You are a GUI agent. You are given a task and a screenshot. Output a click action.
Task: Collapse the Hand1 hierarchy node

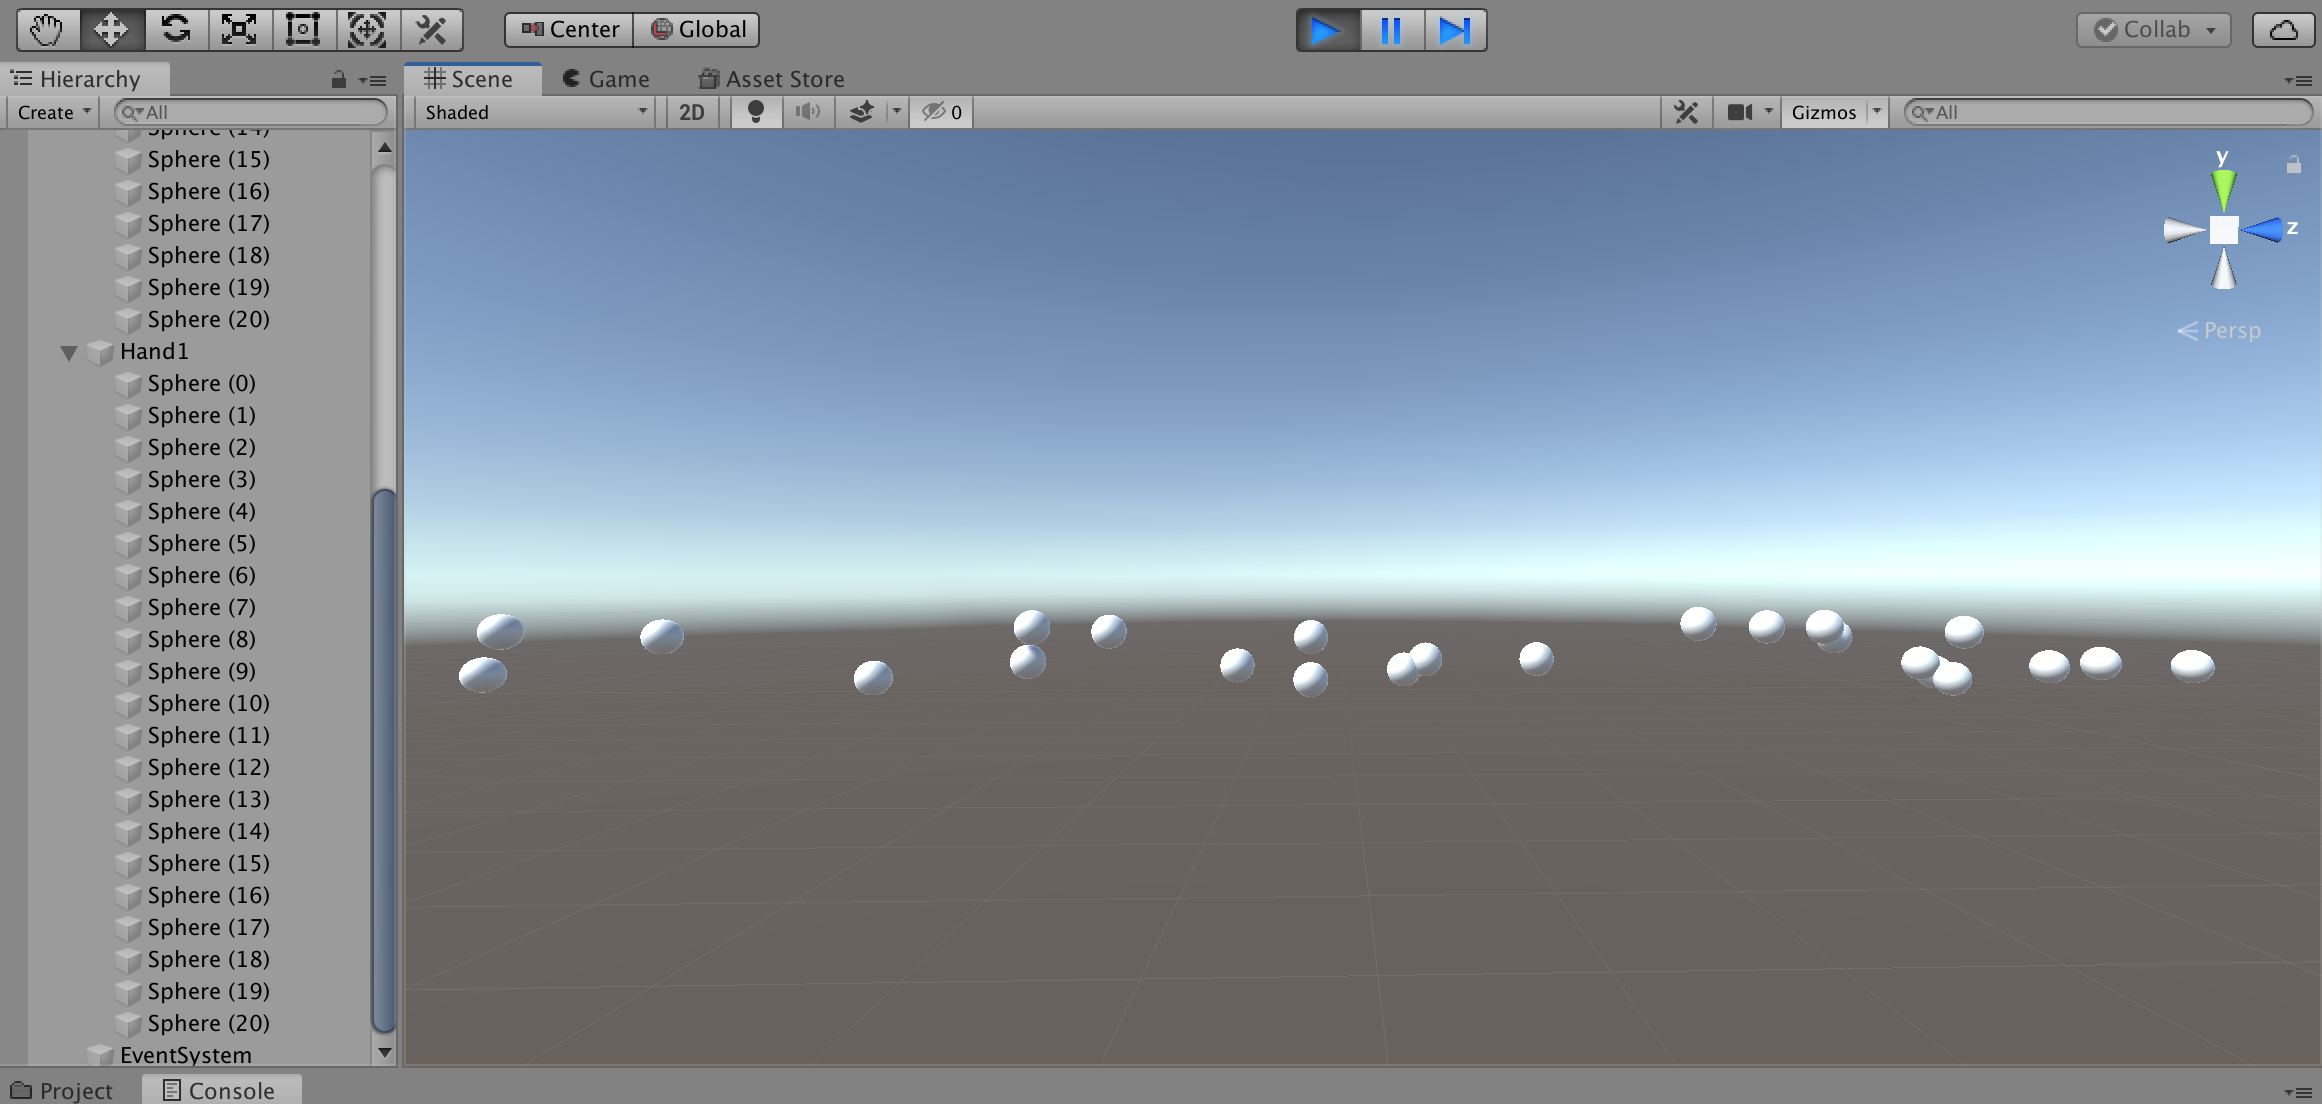click(x=69, y=352)
